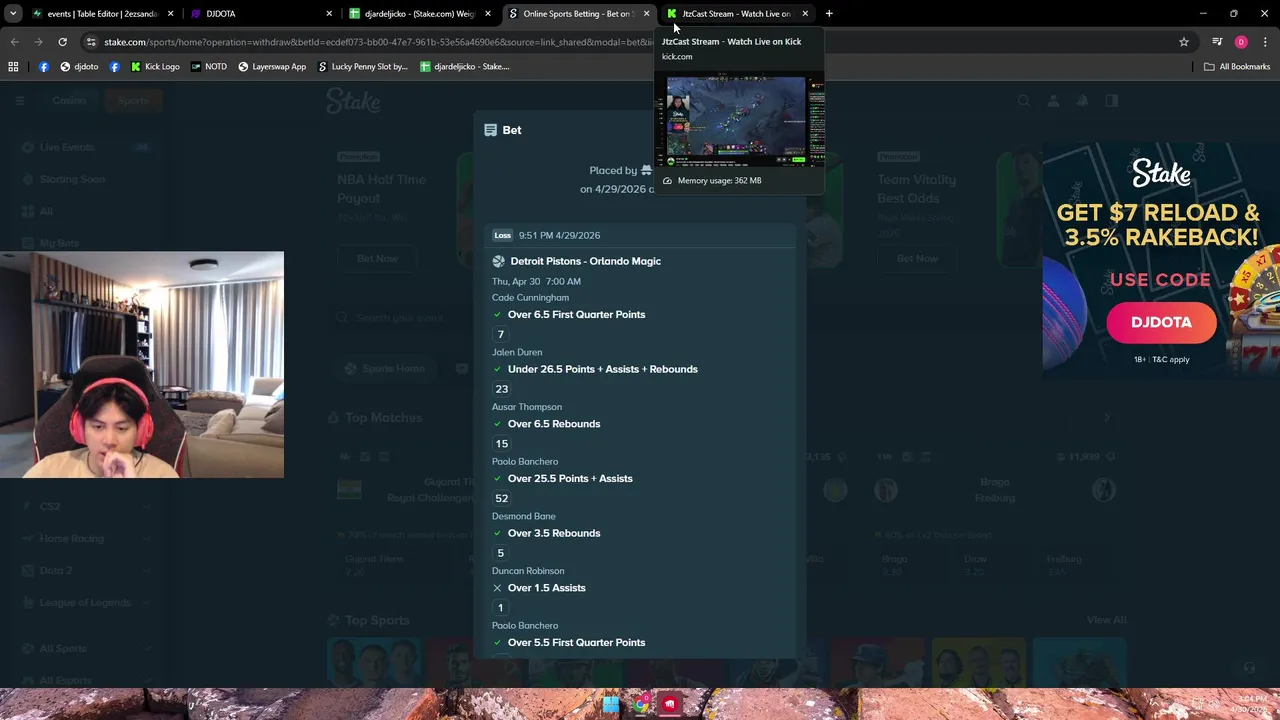The height and width of the screenshot is (720, 1280).
Task: Select the Over 6.5 First Quarter Points leg
Action: [576, 314]
